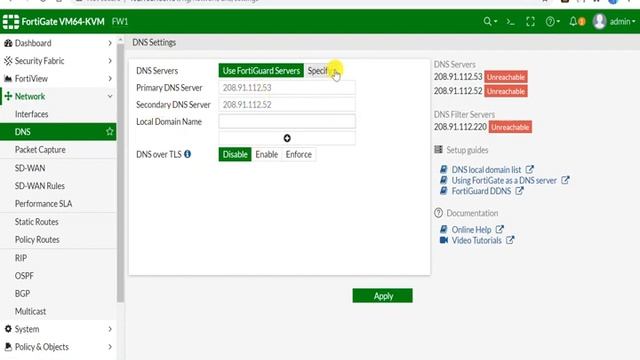Open the admin user dropdown

click(622, 22)
